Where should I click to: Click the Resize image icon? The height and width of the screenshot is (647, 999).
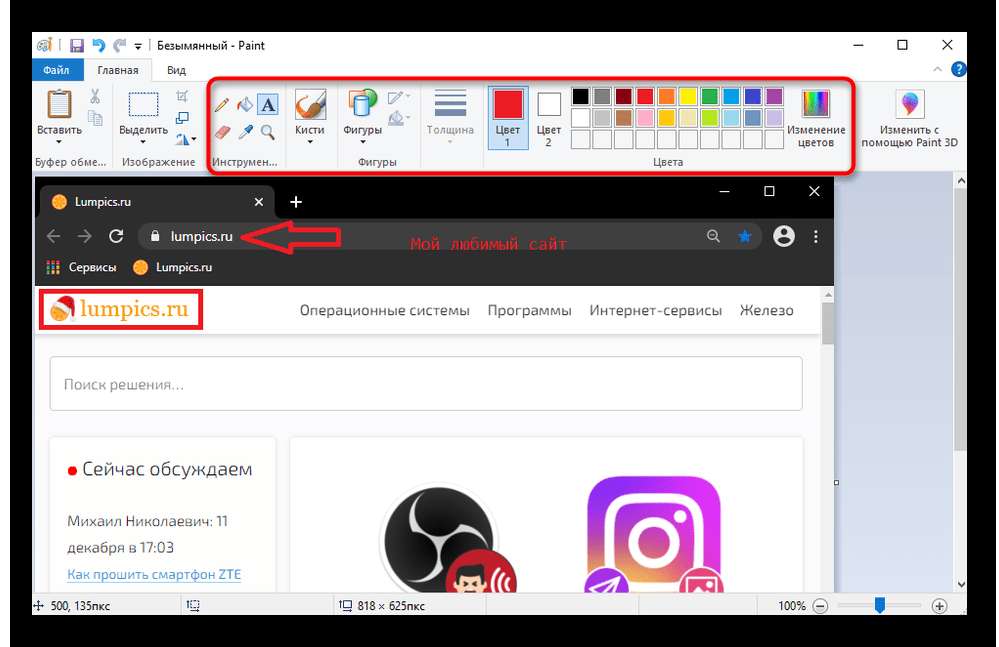tap(182, 118)
